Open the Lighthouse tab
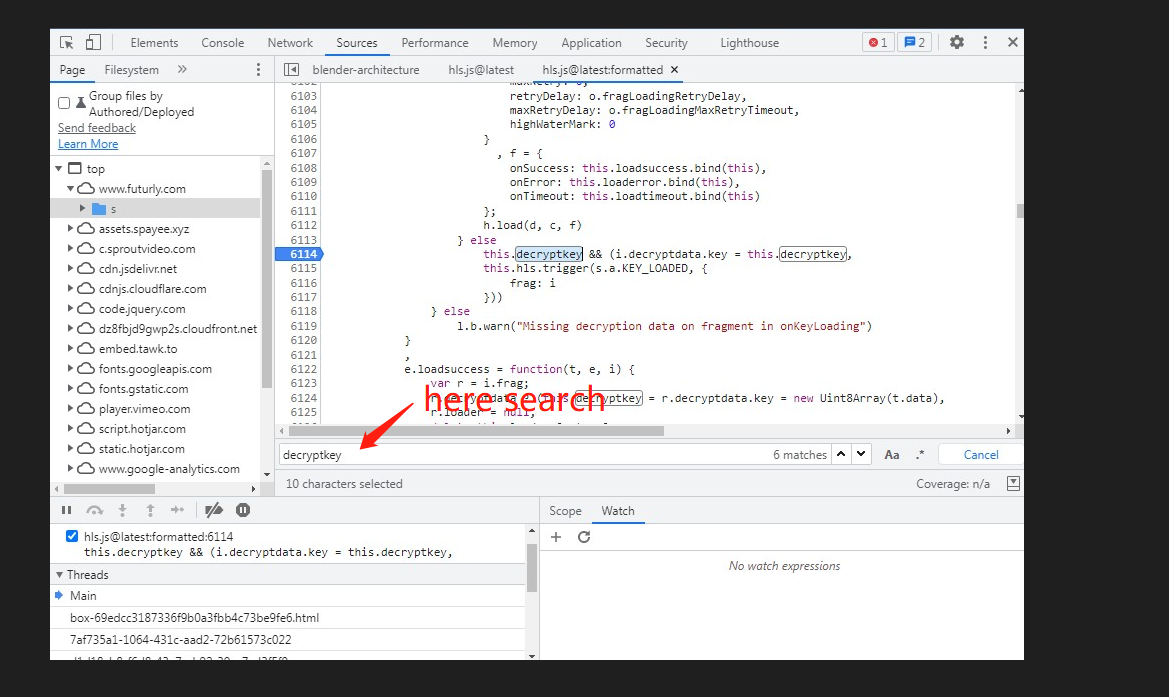 (x=749, y=42)
